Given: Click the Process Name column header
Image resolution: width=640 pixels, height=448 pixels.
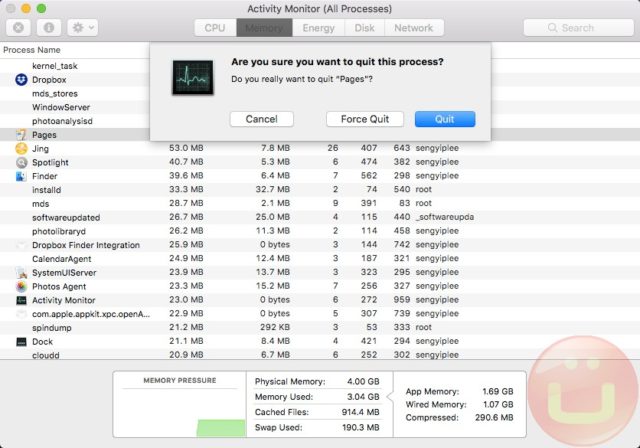Looking at the screenshot, I should (x=32, y=50).
